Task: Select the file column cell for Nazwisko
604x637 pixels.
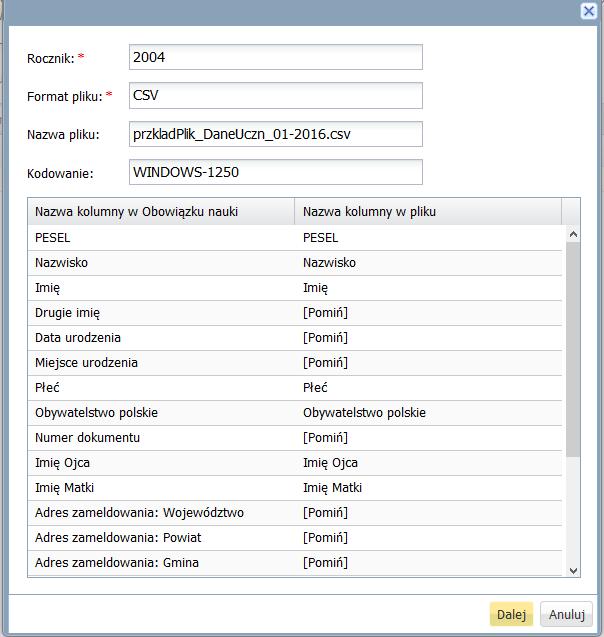Action: (x=428, y=263)
